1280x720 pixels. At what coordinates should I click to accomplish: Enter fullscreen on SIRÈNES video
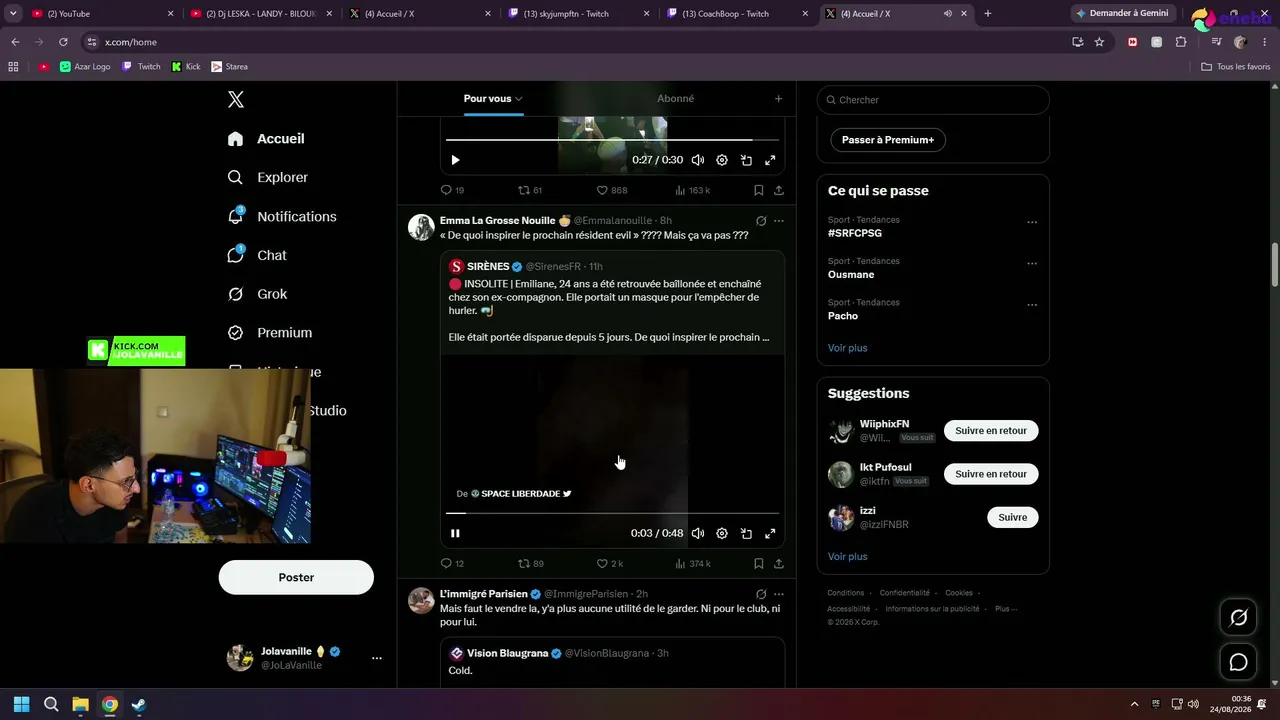[x=770, y=533]
